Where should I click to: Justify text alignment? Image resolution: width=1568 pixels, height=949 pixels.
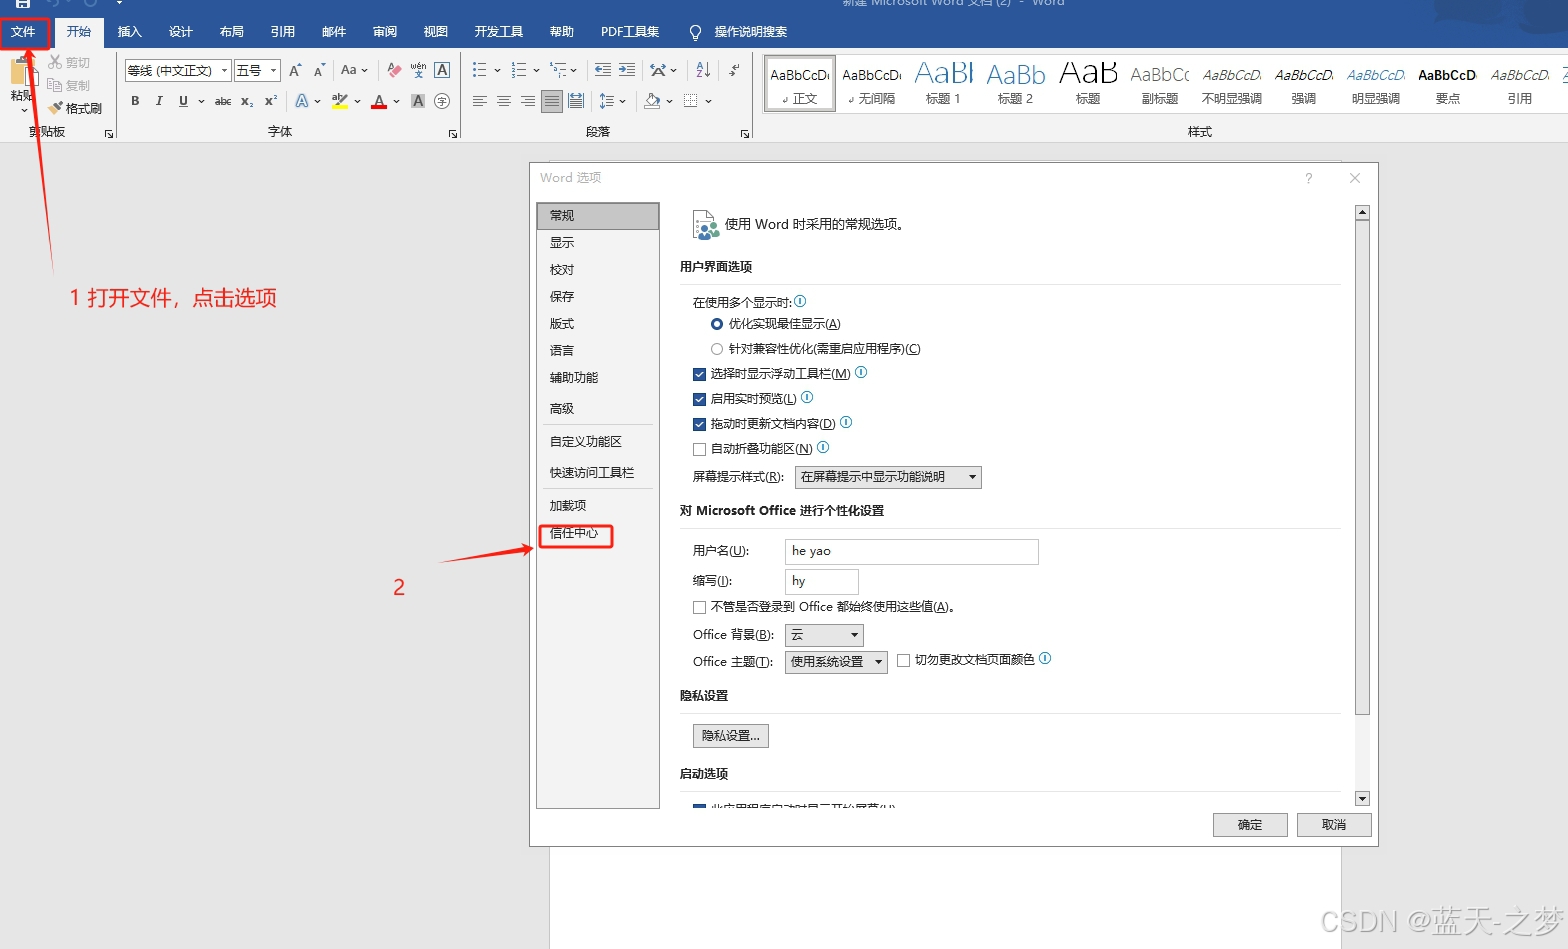(552, 101)
